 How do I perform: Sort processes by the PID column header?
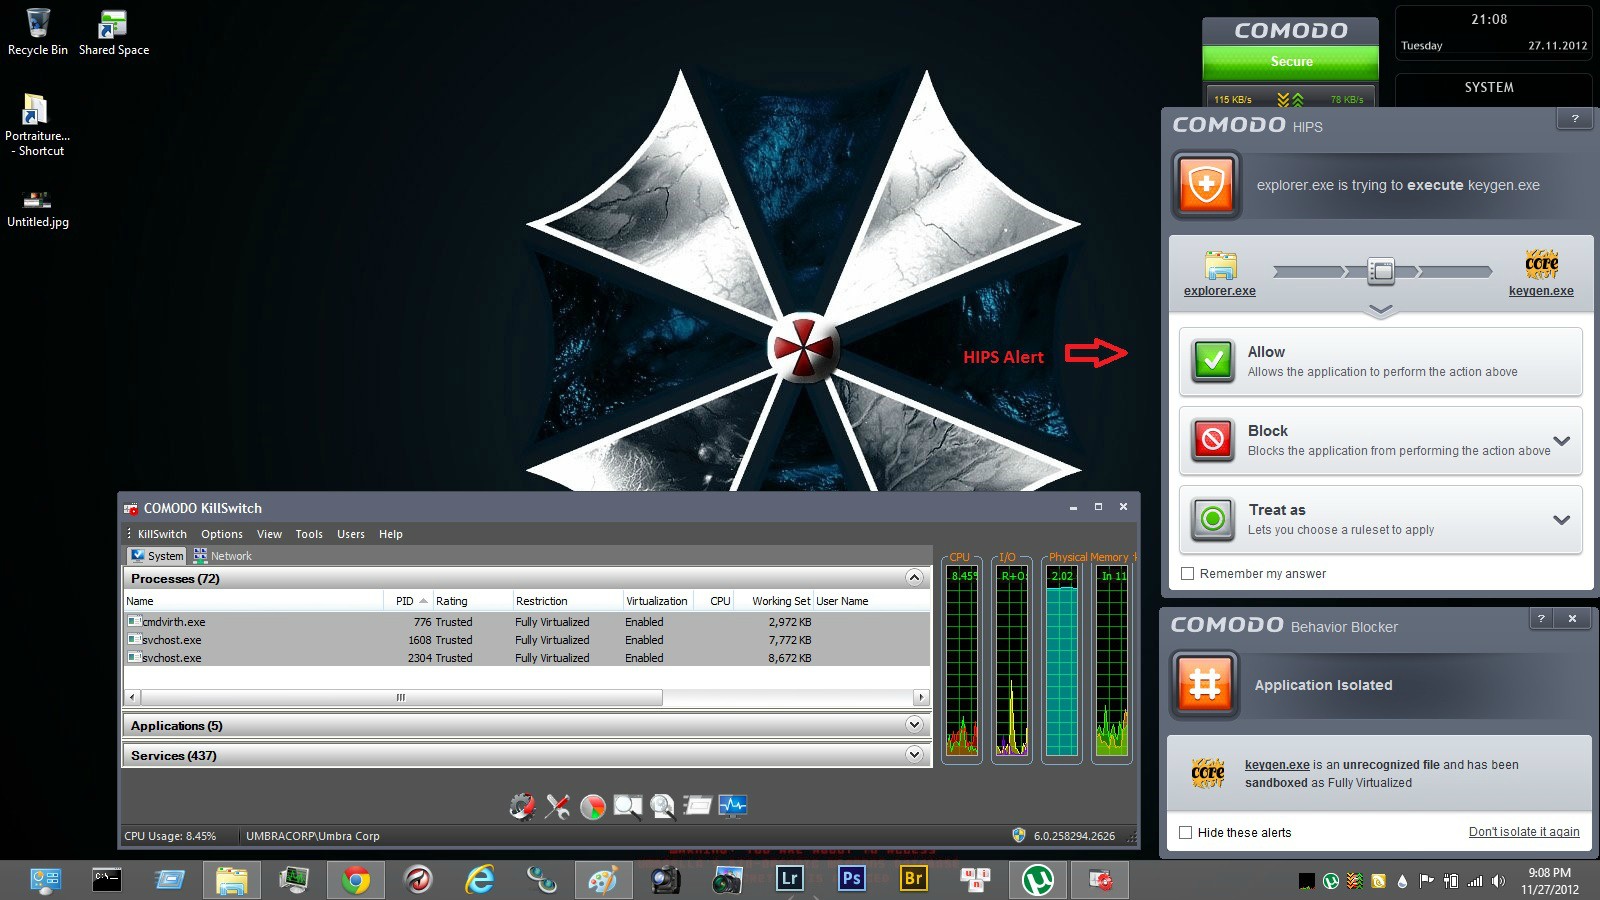tap(408, 601)
